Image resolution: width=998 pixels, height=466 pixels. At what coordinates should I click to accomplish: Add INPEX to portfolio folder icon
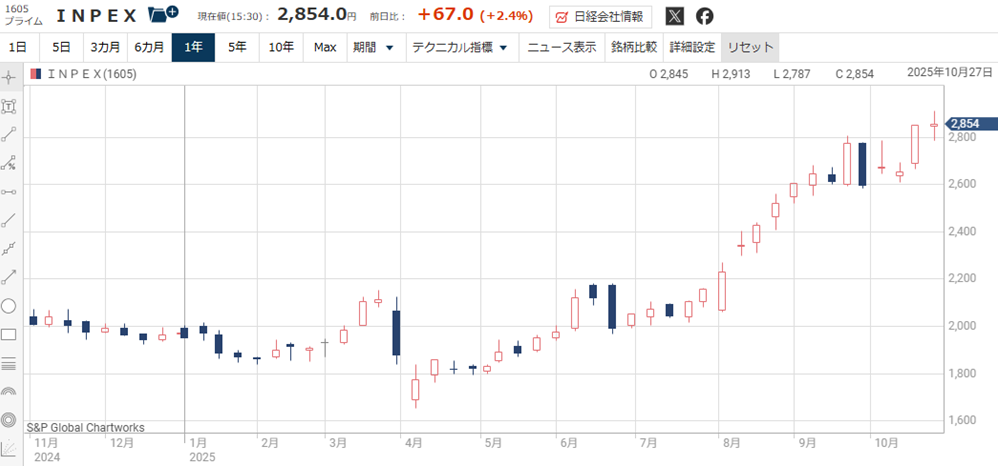click(x=162, y=15)
